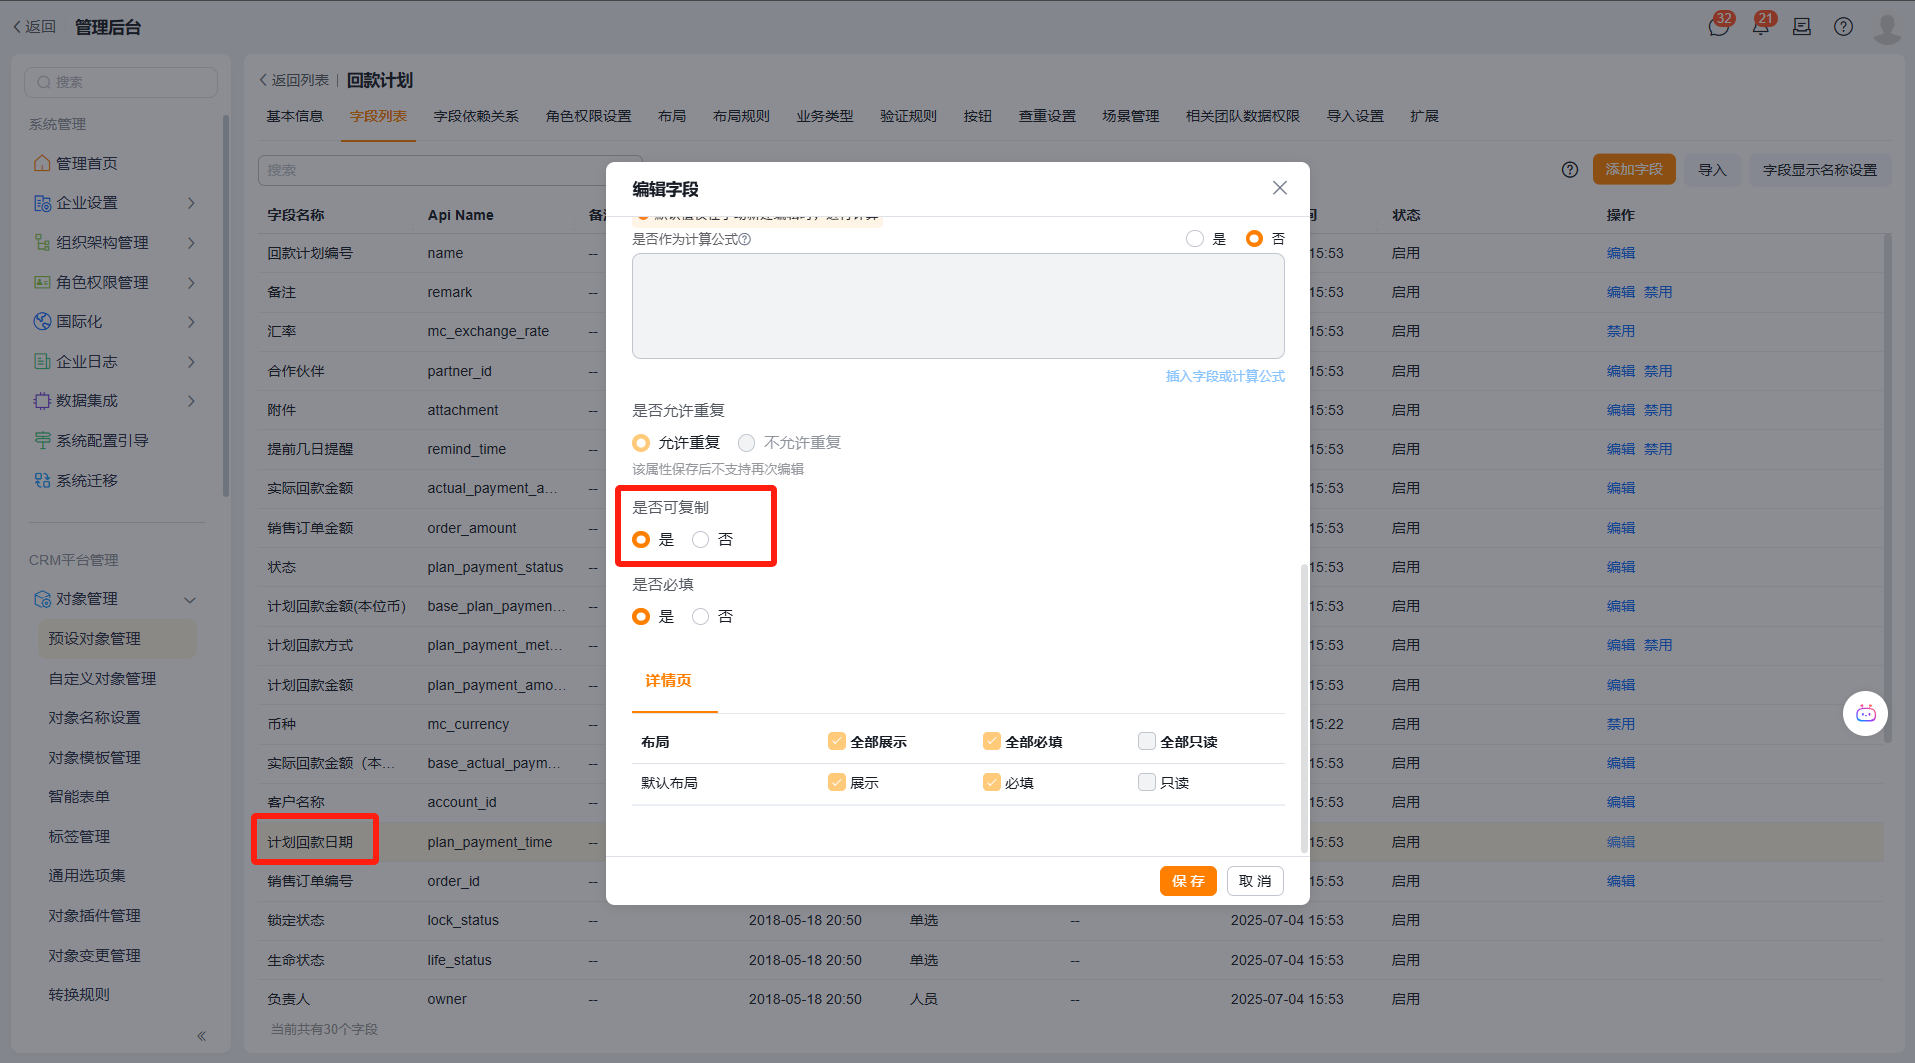Focus the sidebar 搜索 input
Screen dimensions: 1915x1063
[121, 82]
